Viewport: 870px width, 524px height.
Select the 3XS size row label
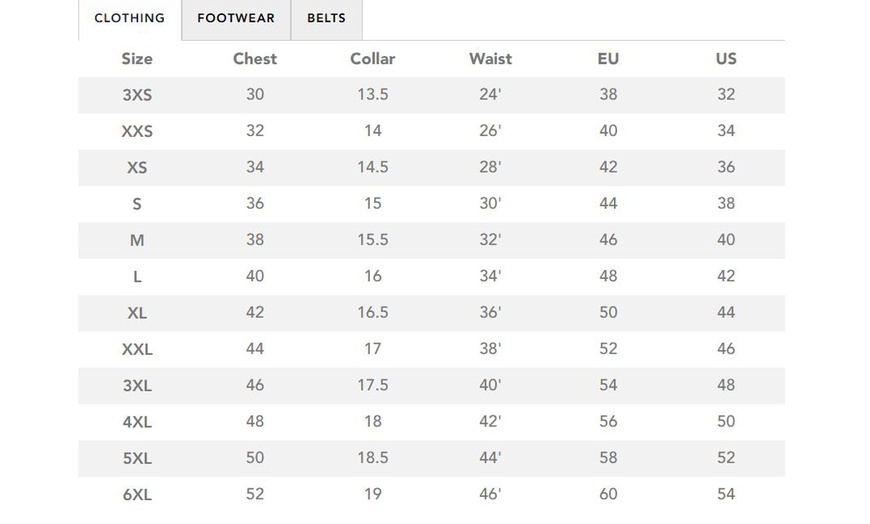[137, 95]
